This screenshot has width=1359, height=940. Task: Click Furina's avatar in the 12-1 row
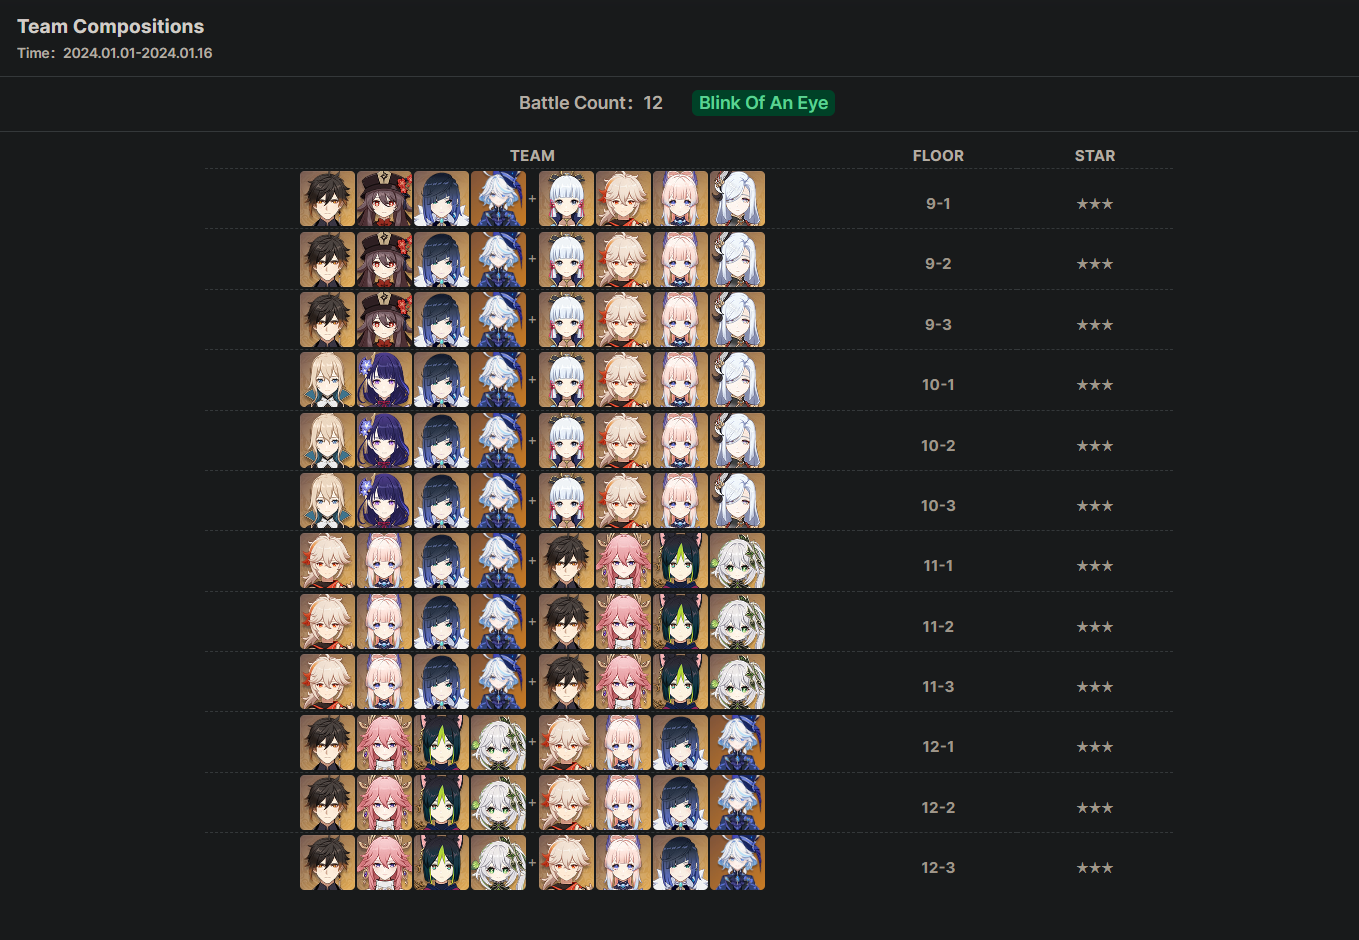click(737, 742)
